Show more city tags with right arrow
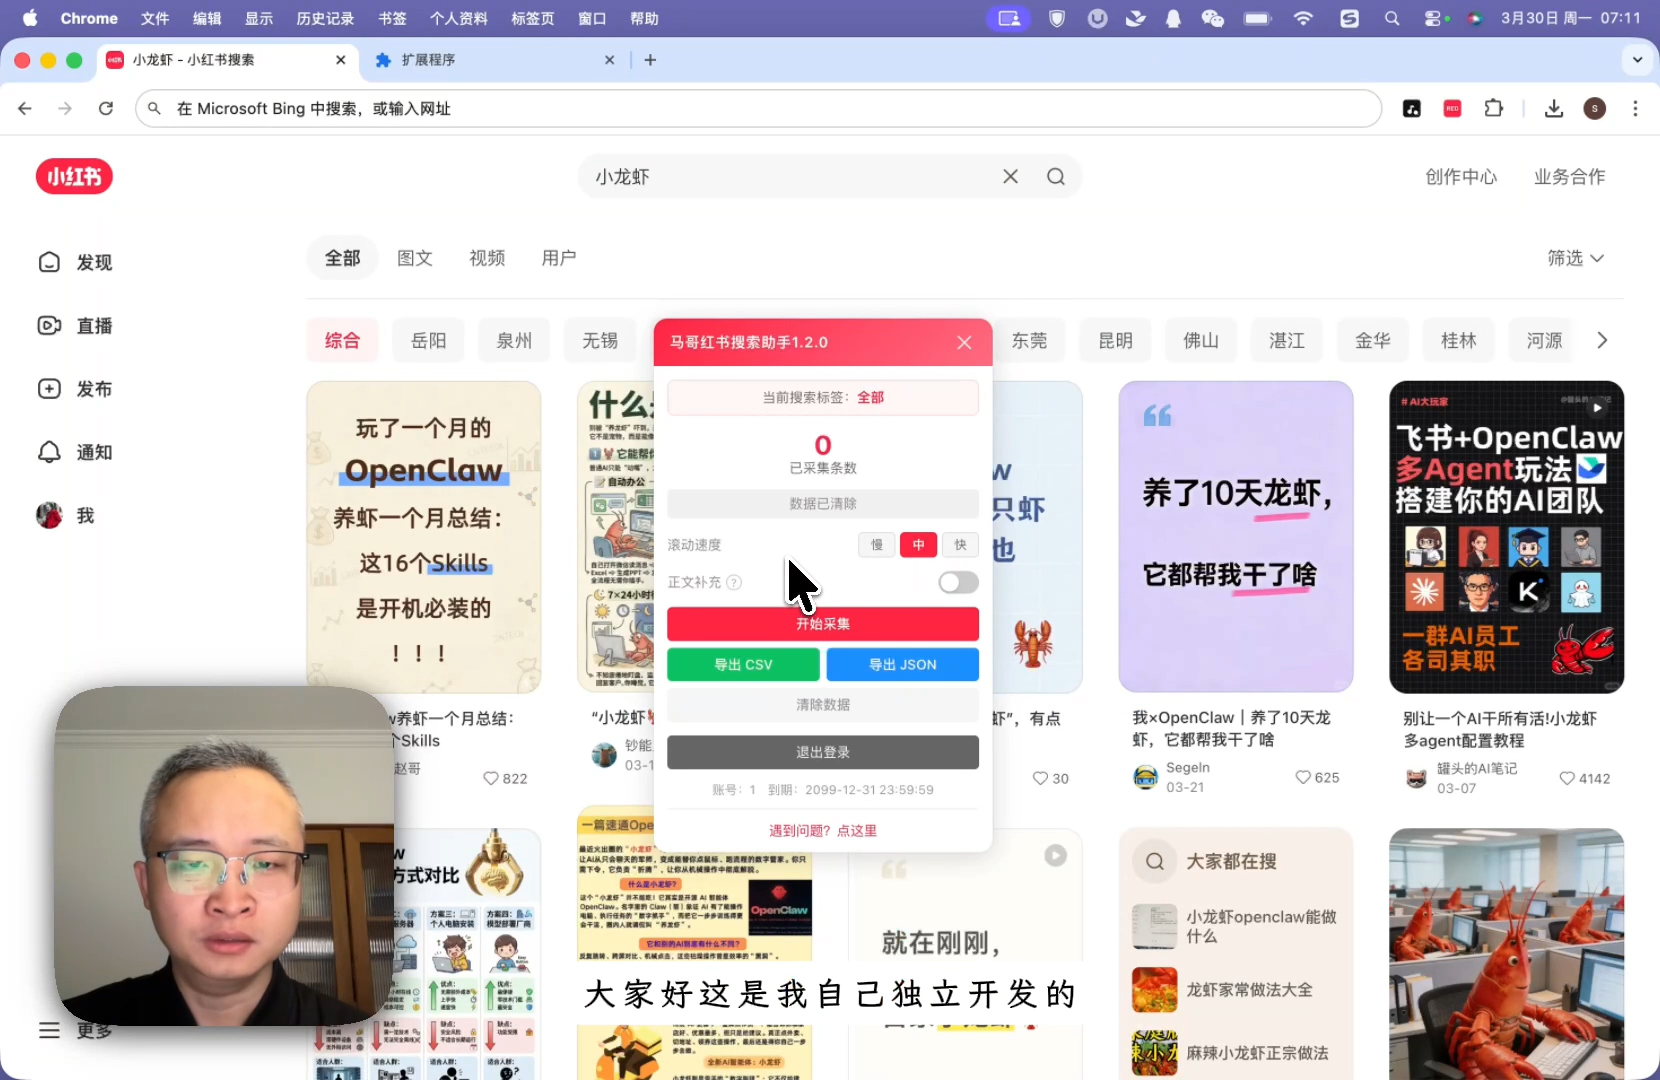Viewport: 1660px width, 1080px height. click(x=1603, y=340)
